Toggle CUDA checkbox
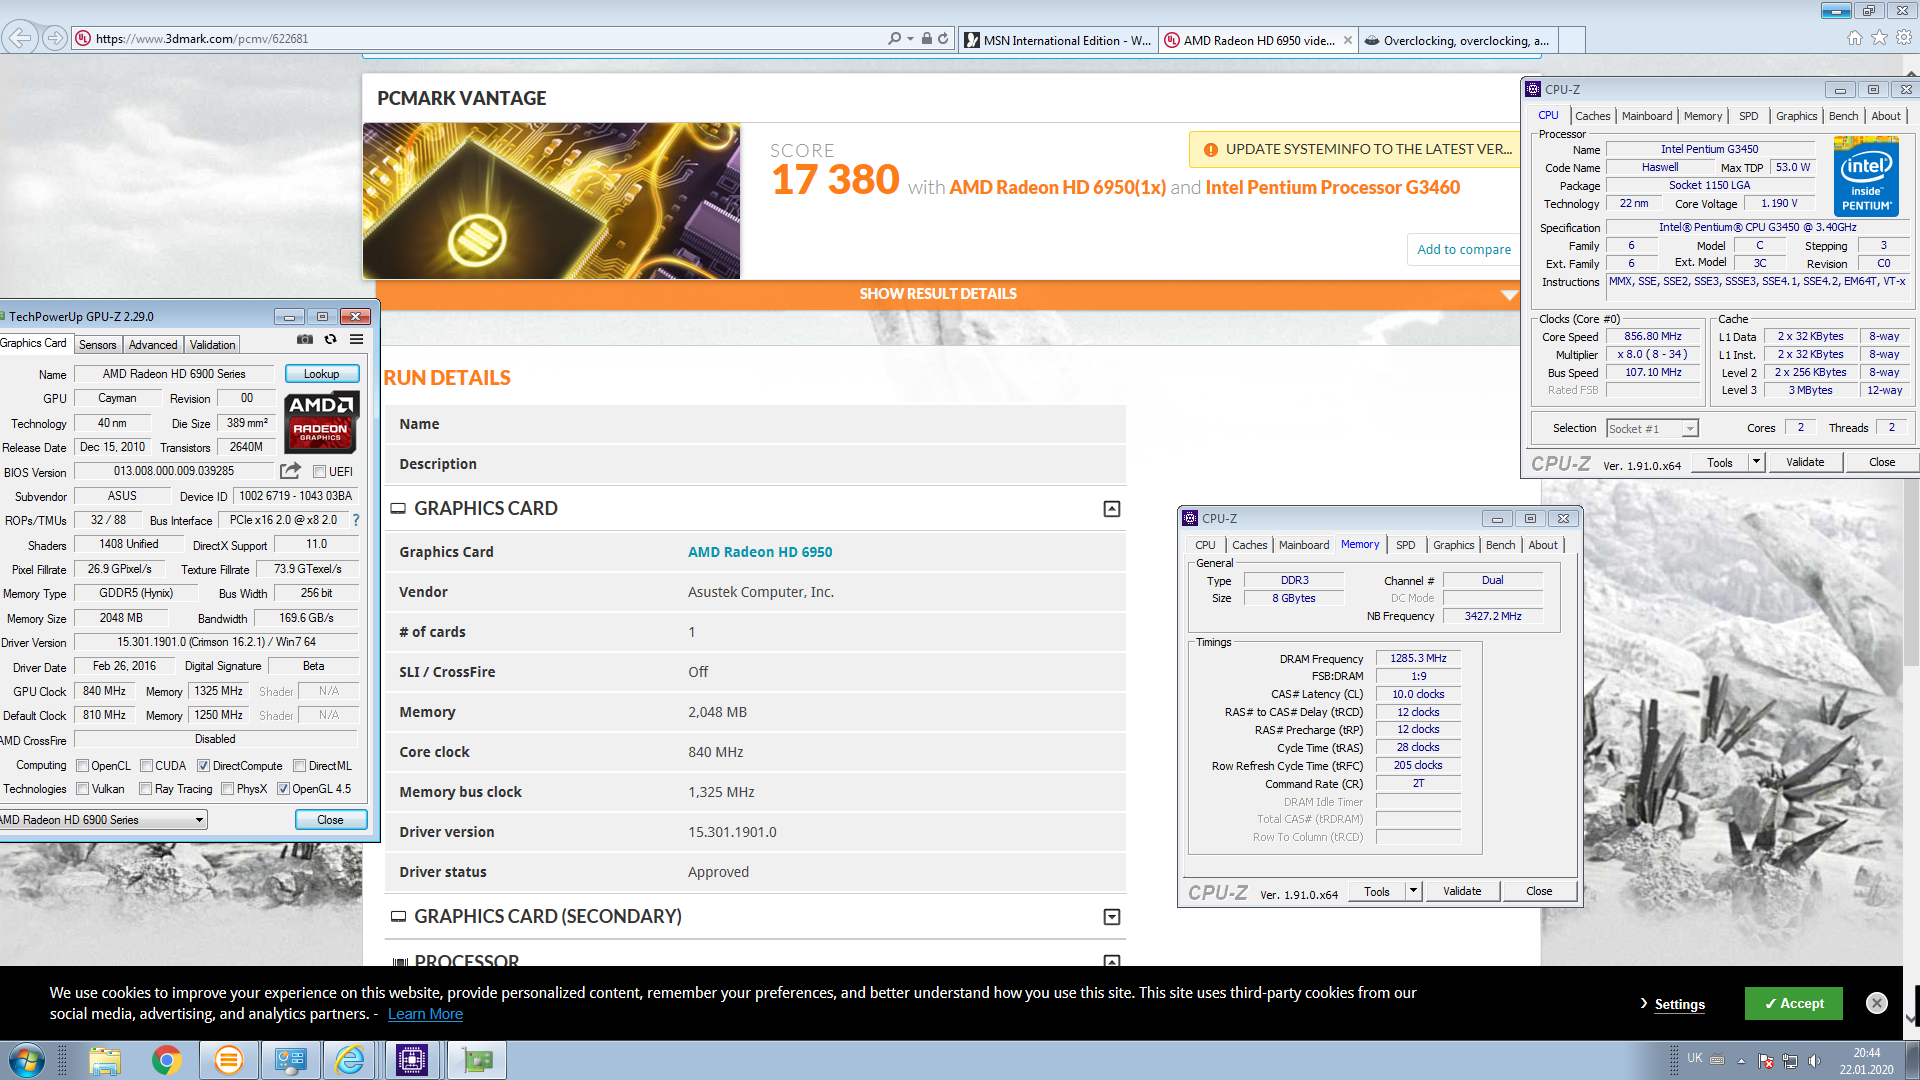This screenshot has height=1080, width=1920. 146,766
